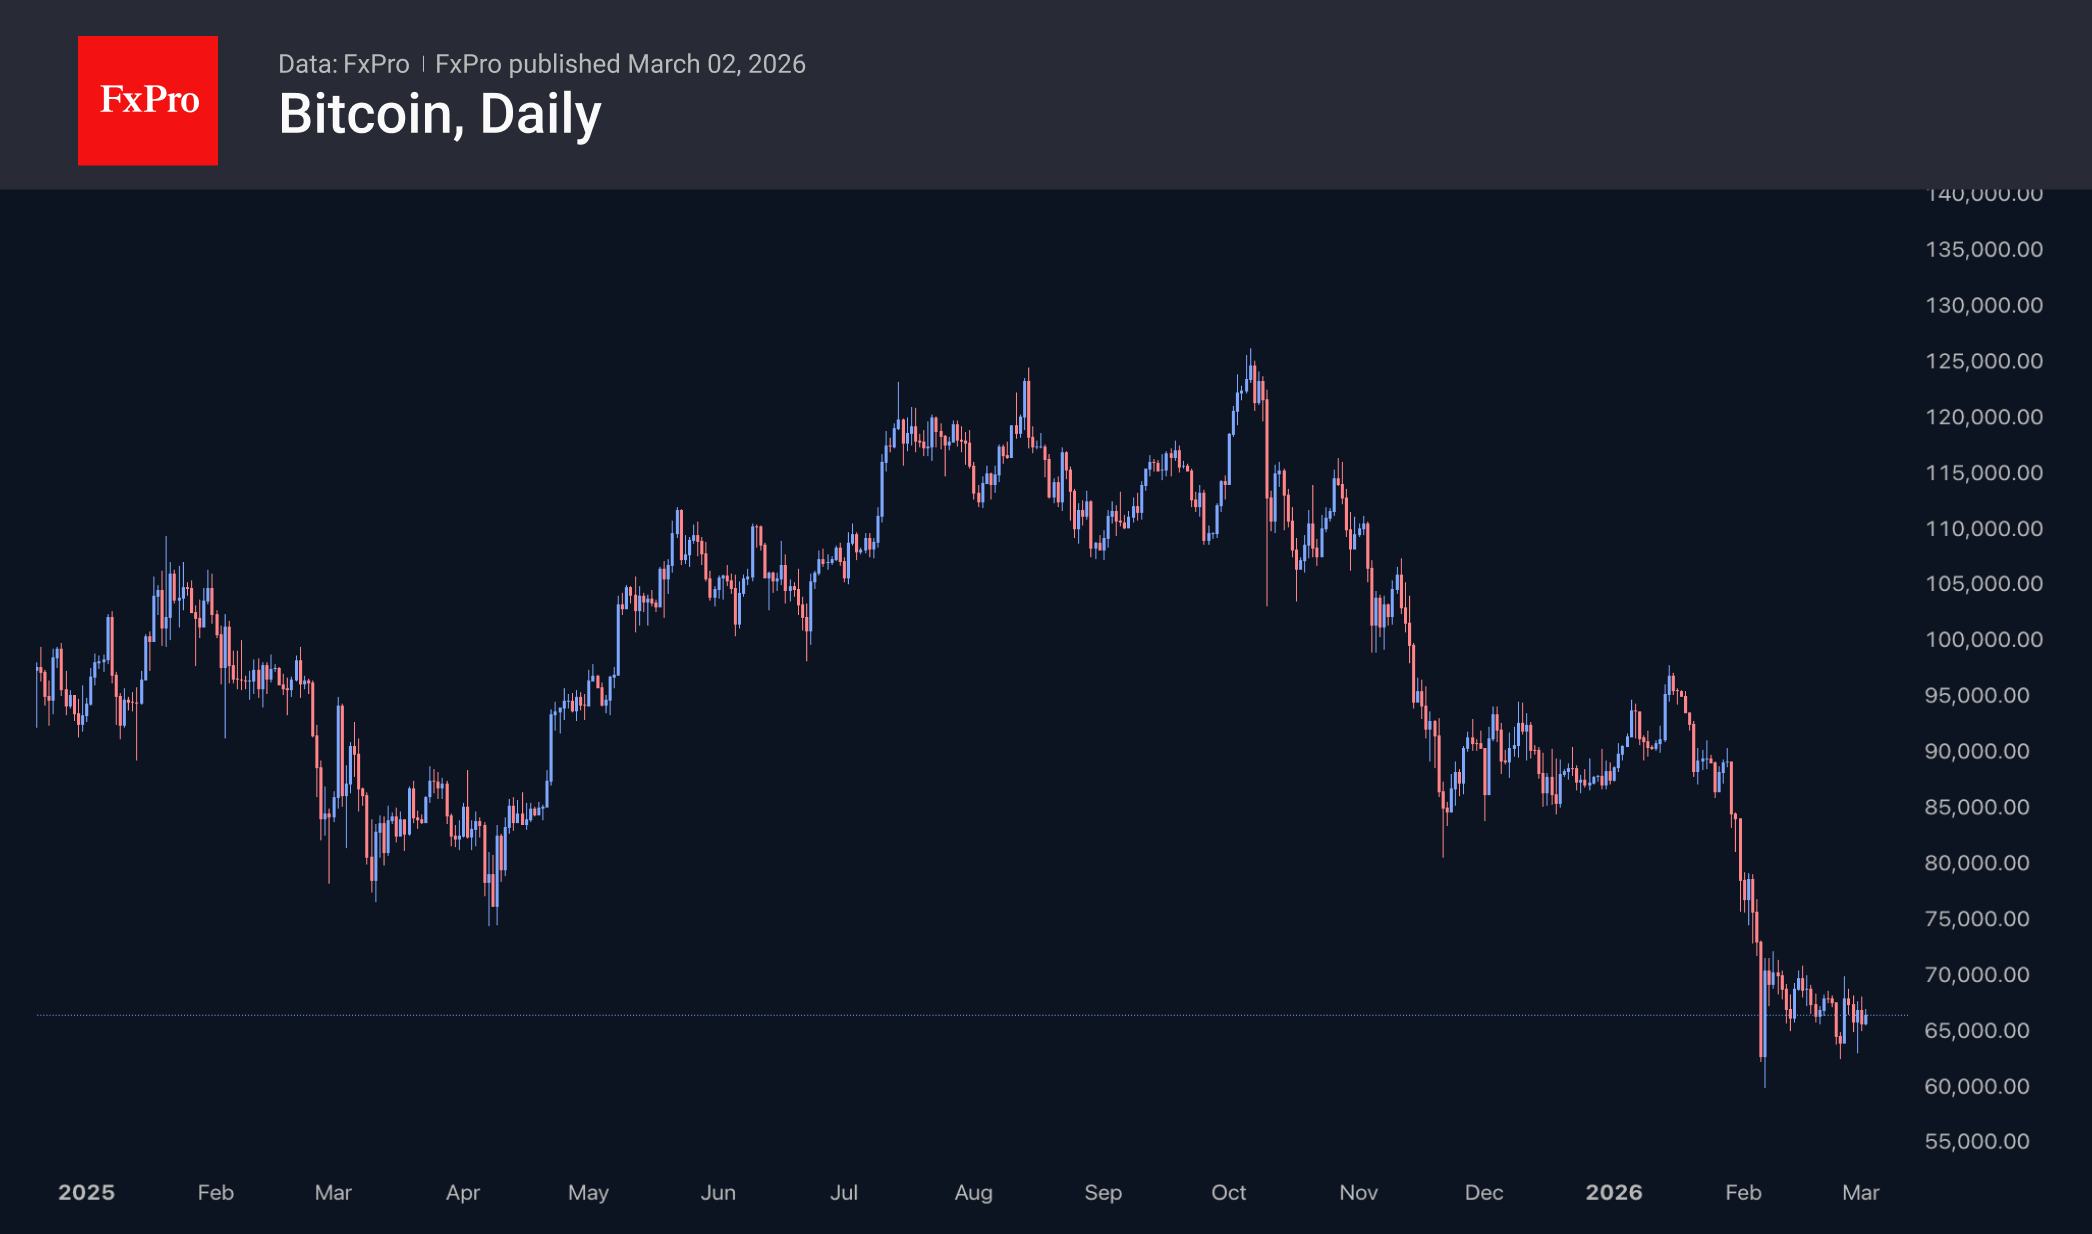Viewport: 2092px width, 1234px height.
Task: Click the May month axis label
Action: (588, 1192)
